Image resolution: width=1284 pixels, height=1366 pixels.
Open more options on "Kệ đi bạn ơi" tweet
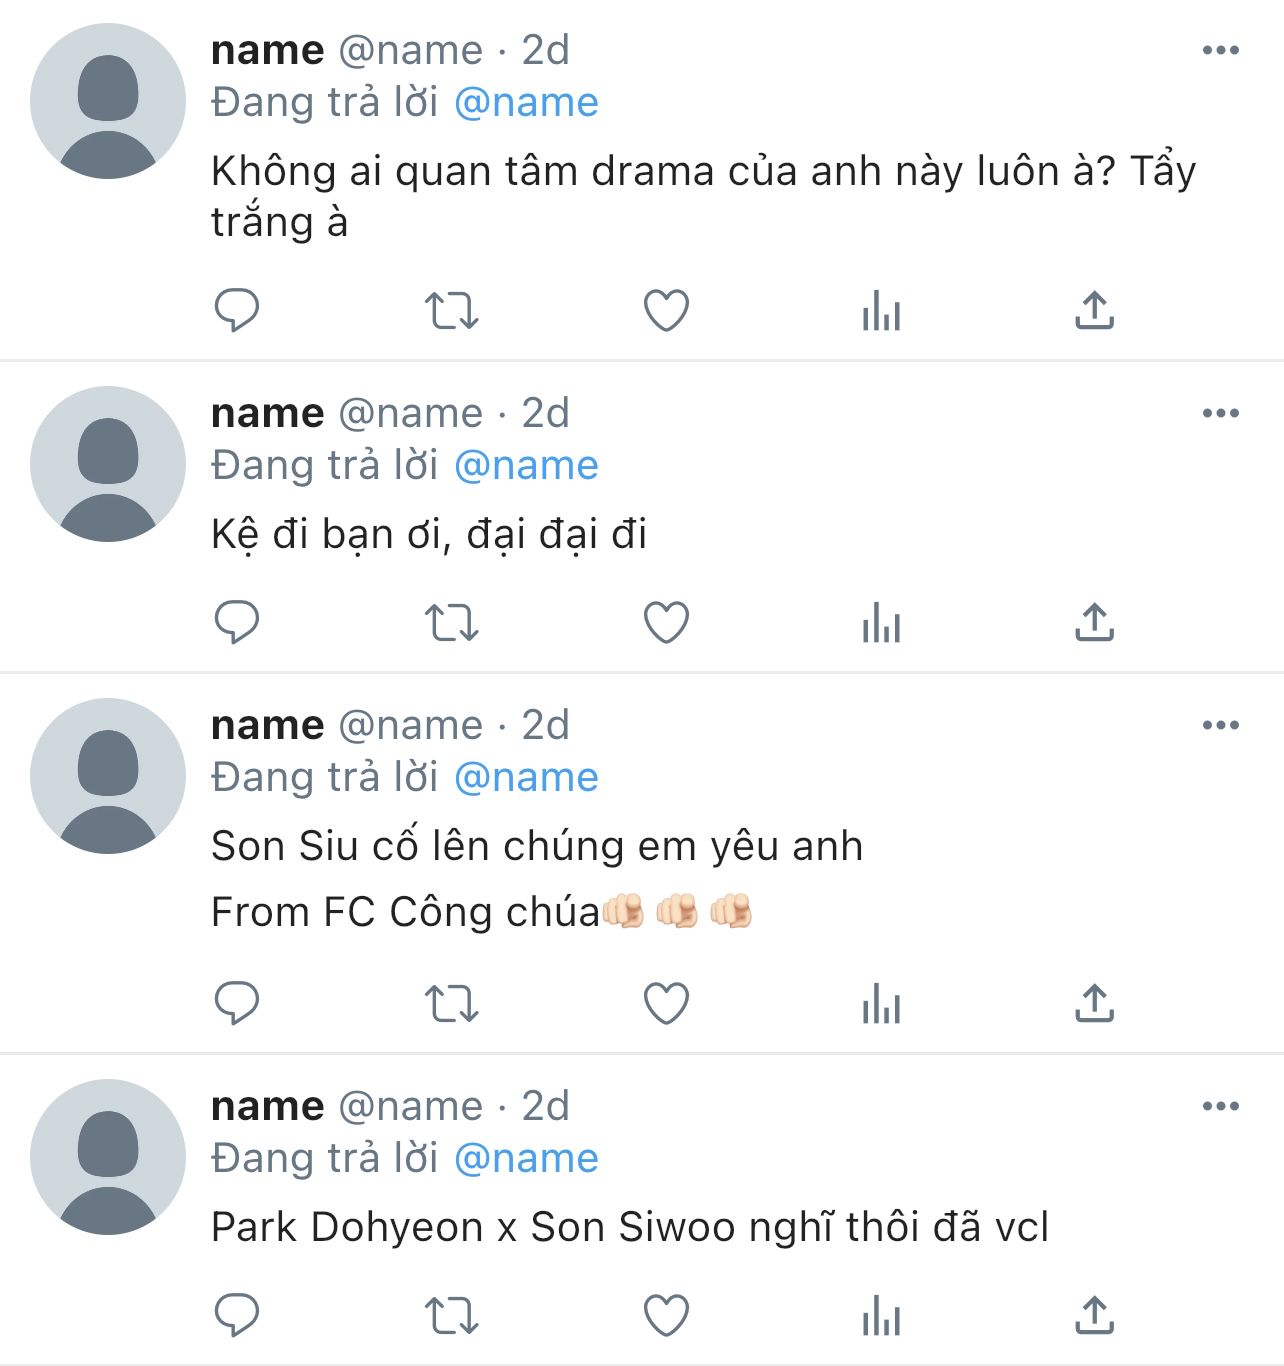coord(1221,413)
